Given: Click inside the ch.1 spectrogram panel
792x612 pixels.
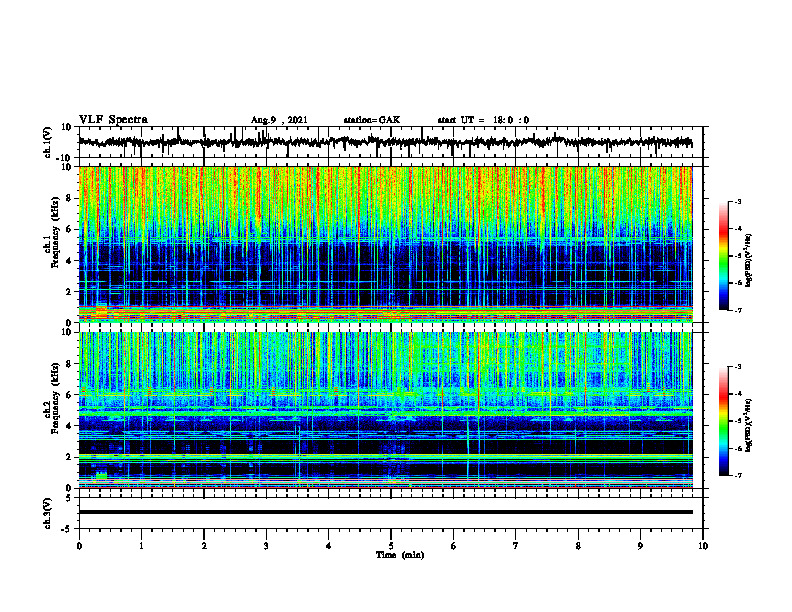Looking at the screenshot, I should pyautogui.click(x=385, y=244).
